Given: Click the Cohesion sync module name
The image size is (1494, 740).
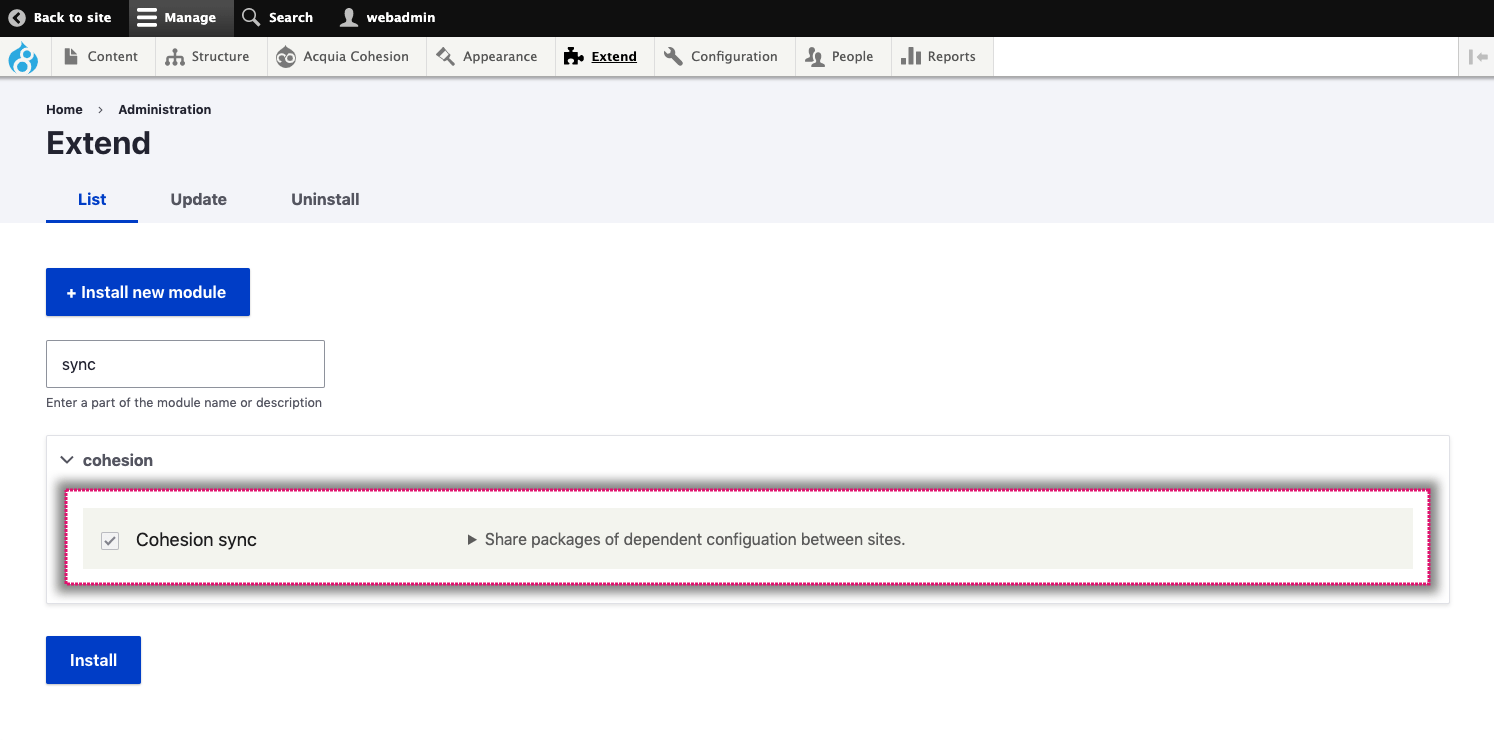Looking at the screenshot, I should (x=196, y=540).
